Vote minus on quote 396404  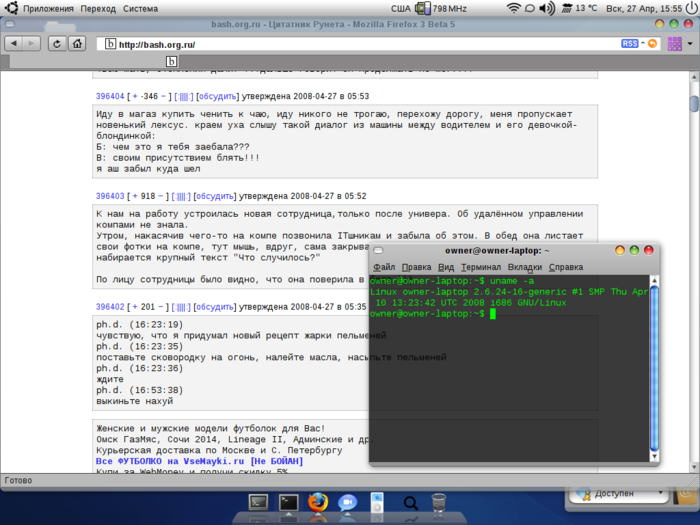(163, 96)
